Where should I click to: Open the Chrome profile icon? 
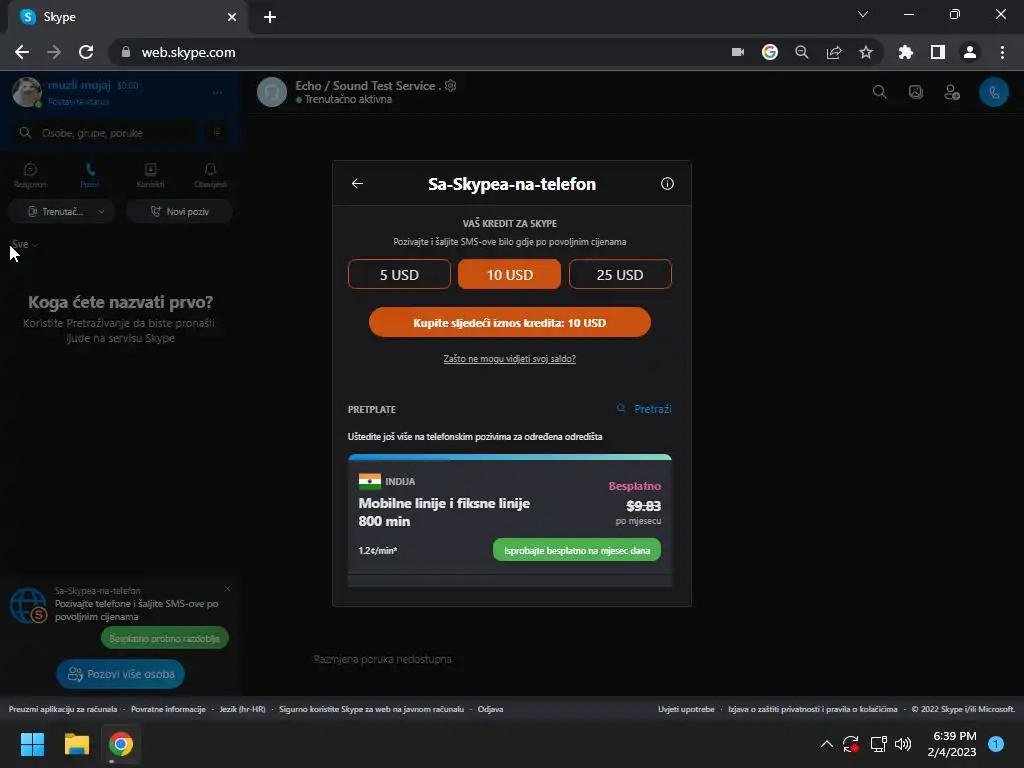click(970, 52)
